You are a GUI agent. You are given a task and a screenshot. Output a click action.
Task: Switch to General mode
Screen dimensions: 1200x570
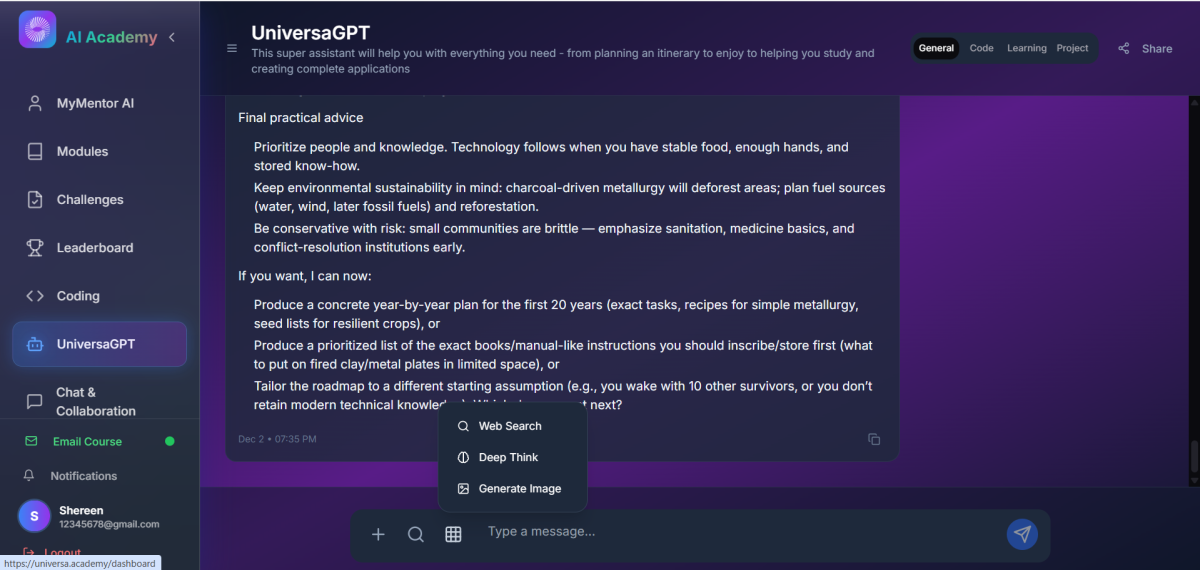click(936, 48)
